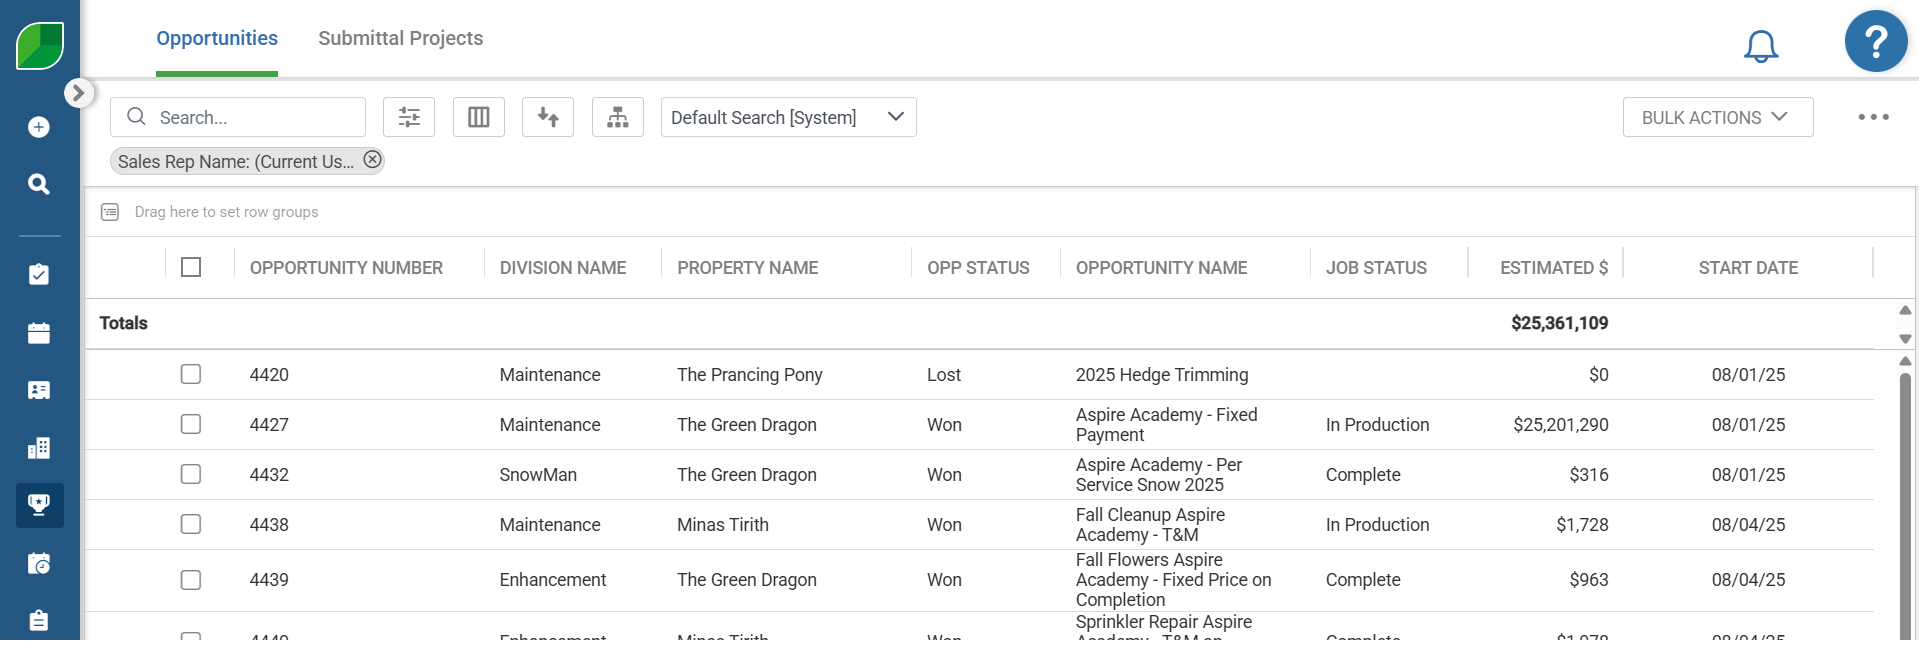Remove the Sales Rep Name filter chip
The image size is (1919, 648).
[x=372, y=160]
